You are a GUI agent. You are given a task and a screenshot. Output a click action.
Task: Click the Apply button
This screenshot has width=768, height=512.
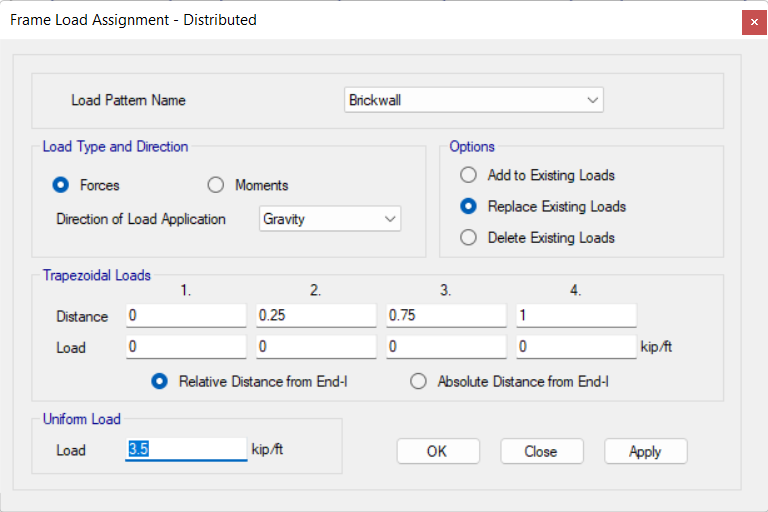(646, 451)
